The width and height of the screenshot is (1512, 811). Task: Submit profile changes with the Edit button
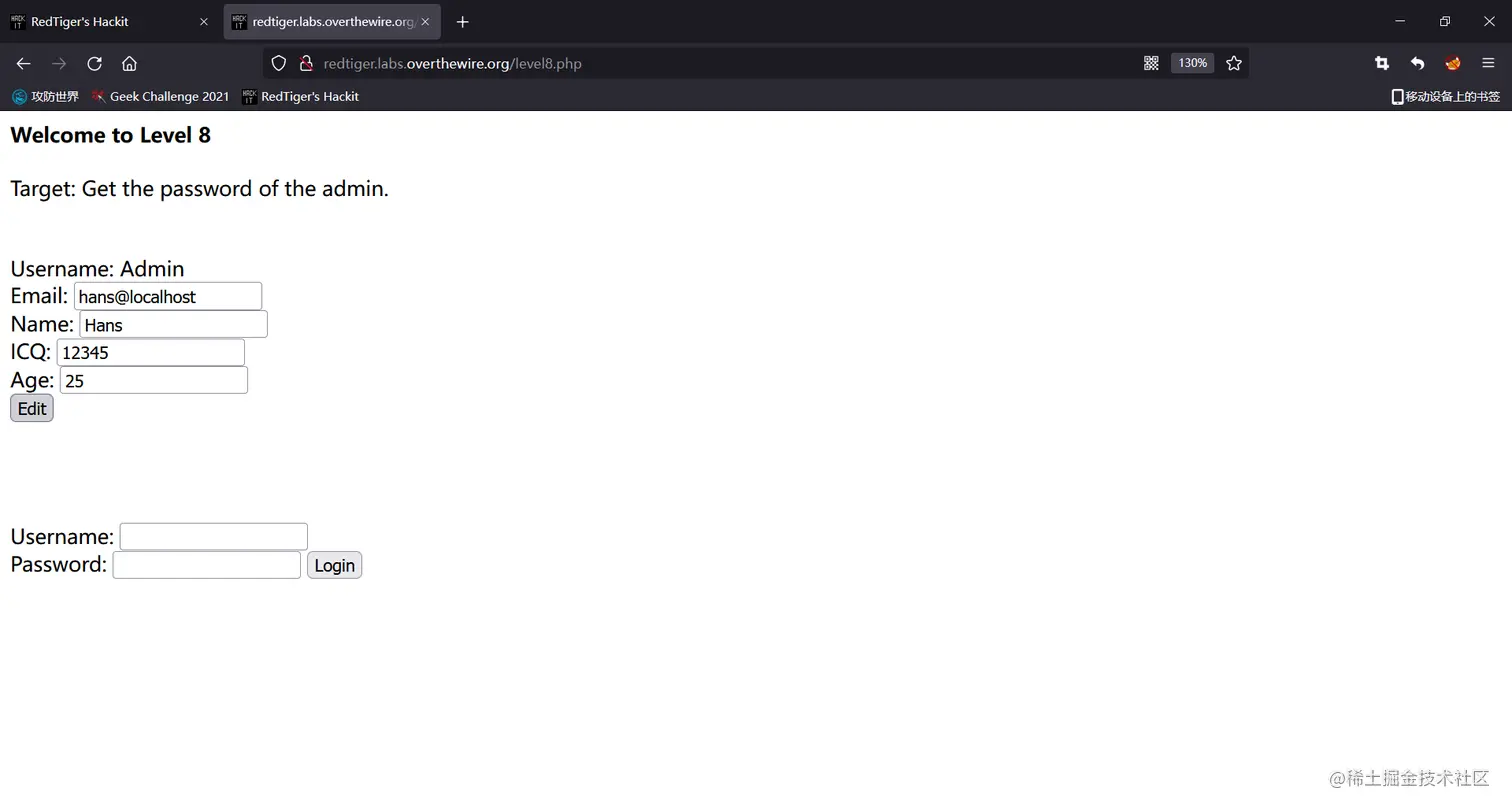(32, 408)
